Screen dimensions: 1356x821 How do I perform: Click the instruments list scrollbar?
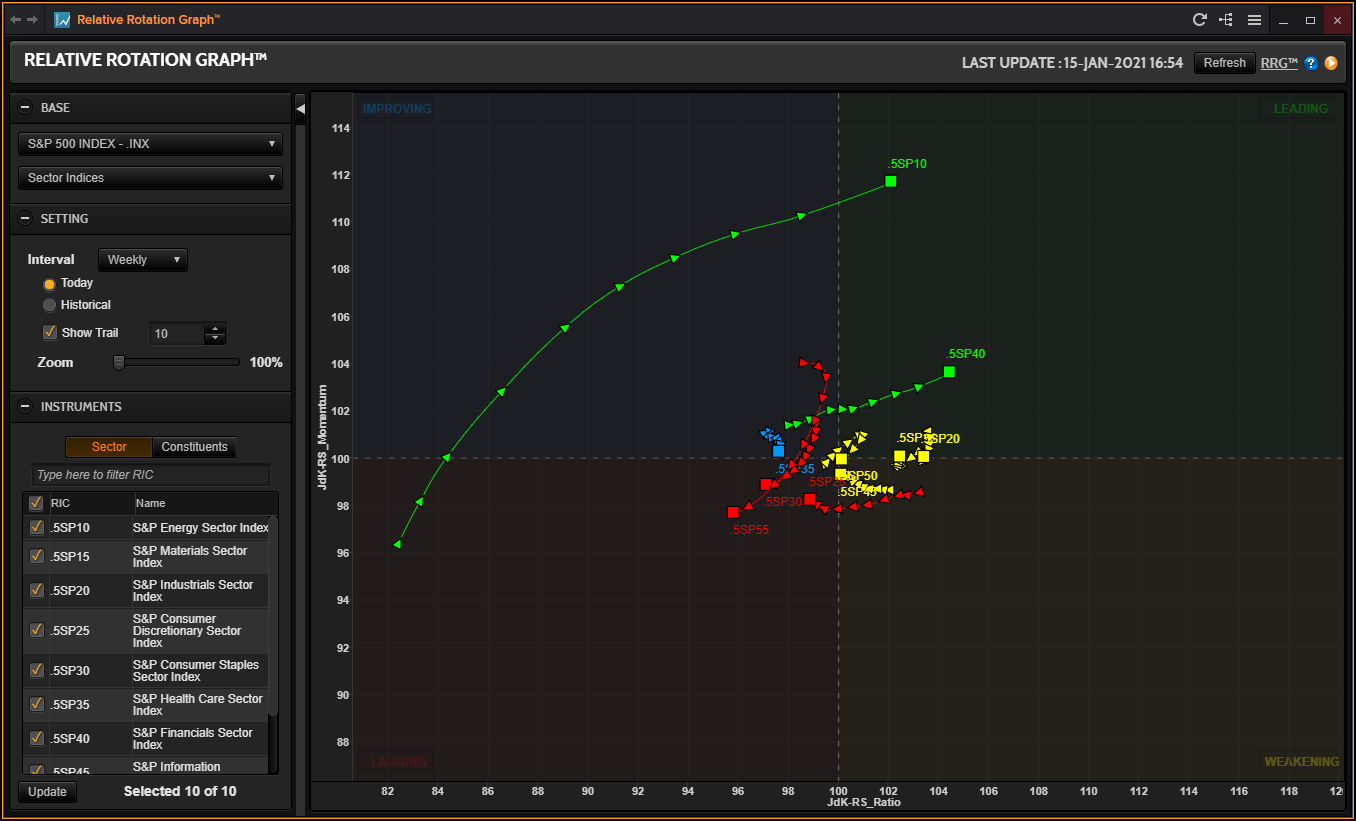pos(273,615)
